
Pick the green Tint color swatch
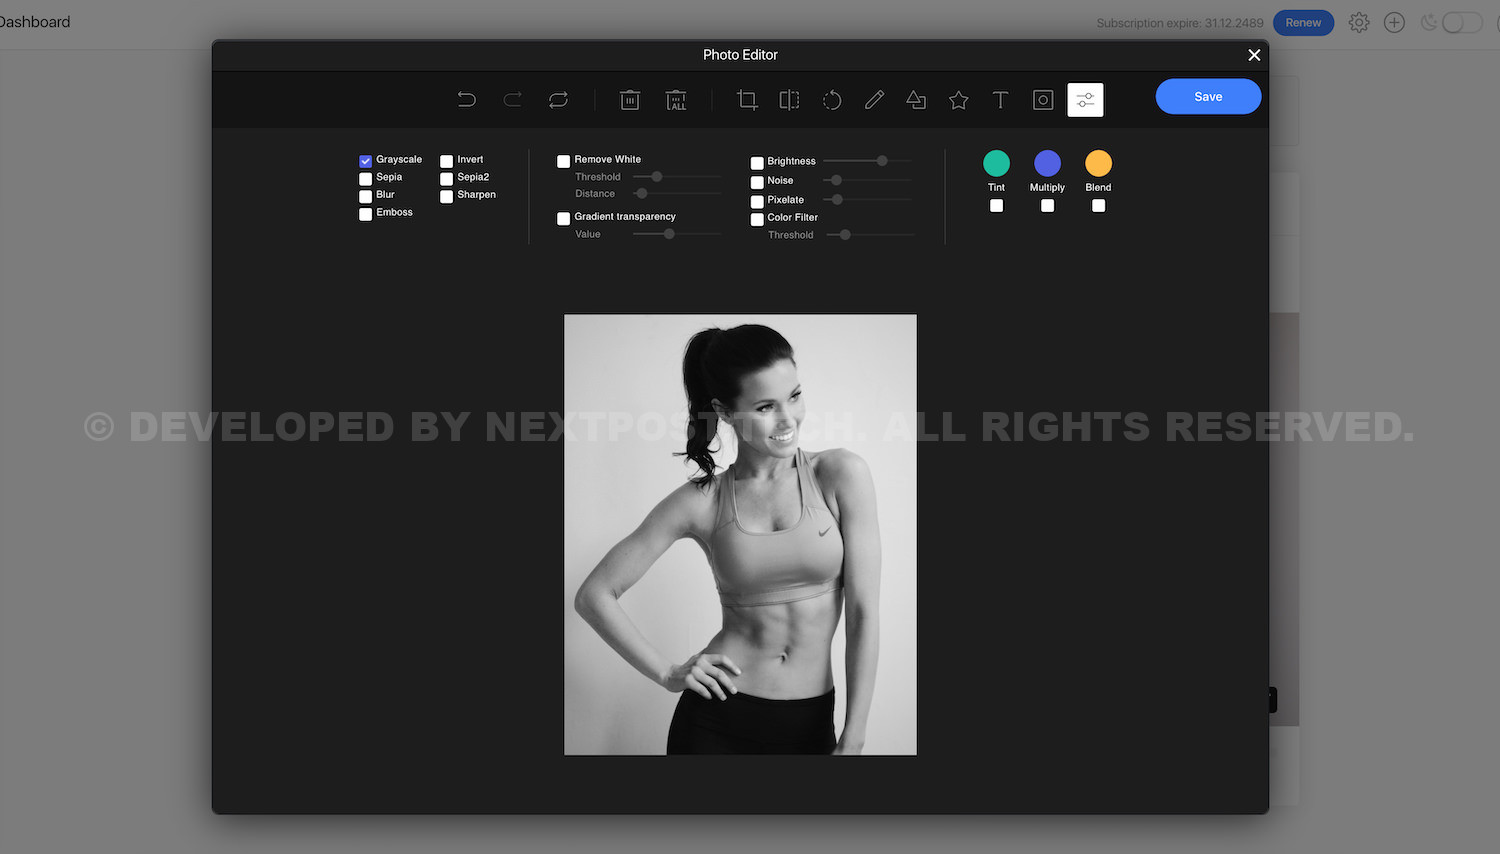pos(996,163)
